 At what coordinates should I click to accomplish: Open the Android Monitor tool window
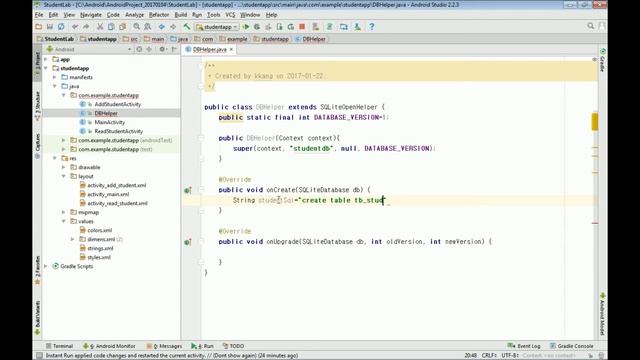pyautogui.click(x=109, y=346)
